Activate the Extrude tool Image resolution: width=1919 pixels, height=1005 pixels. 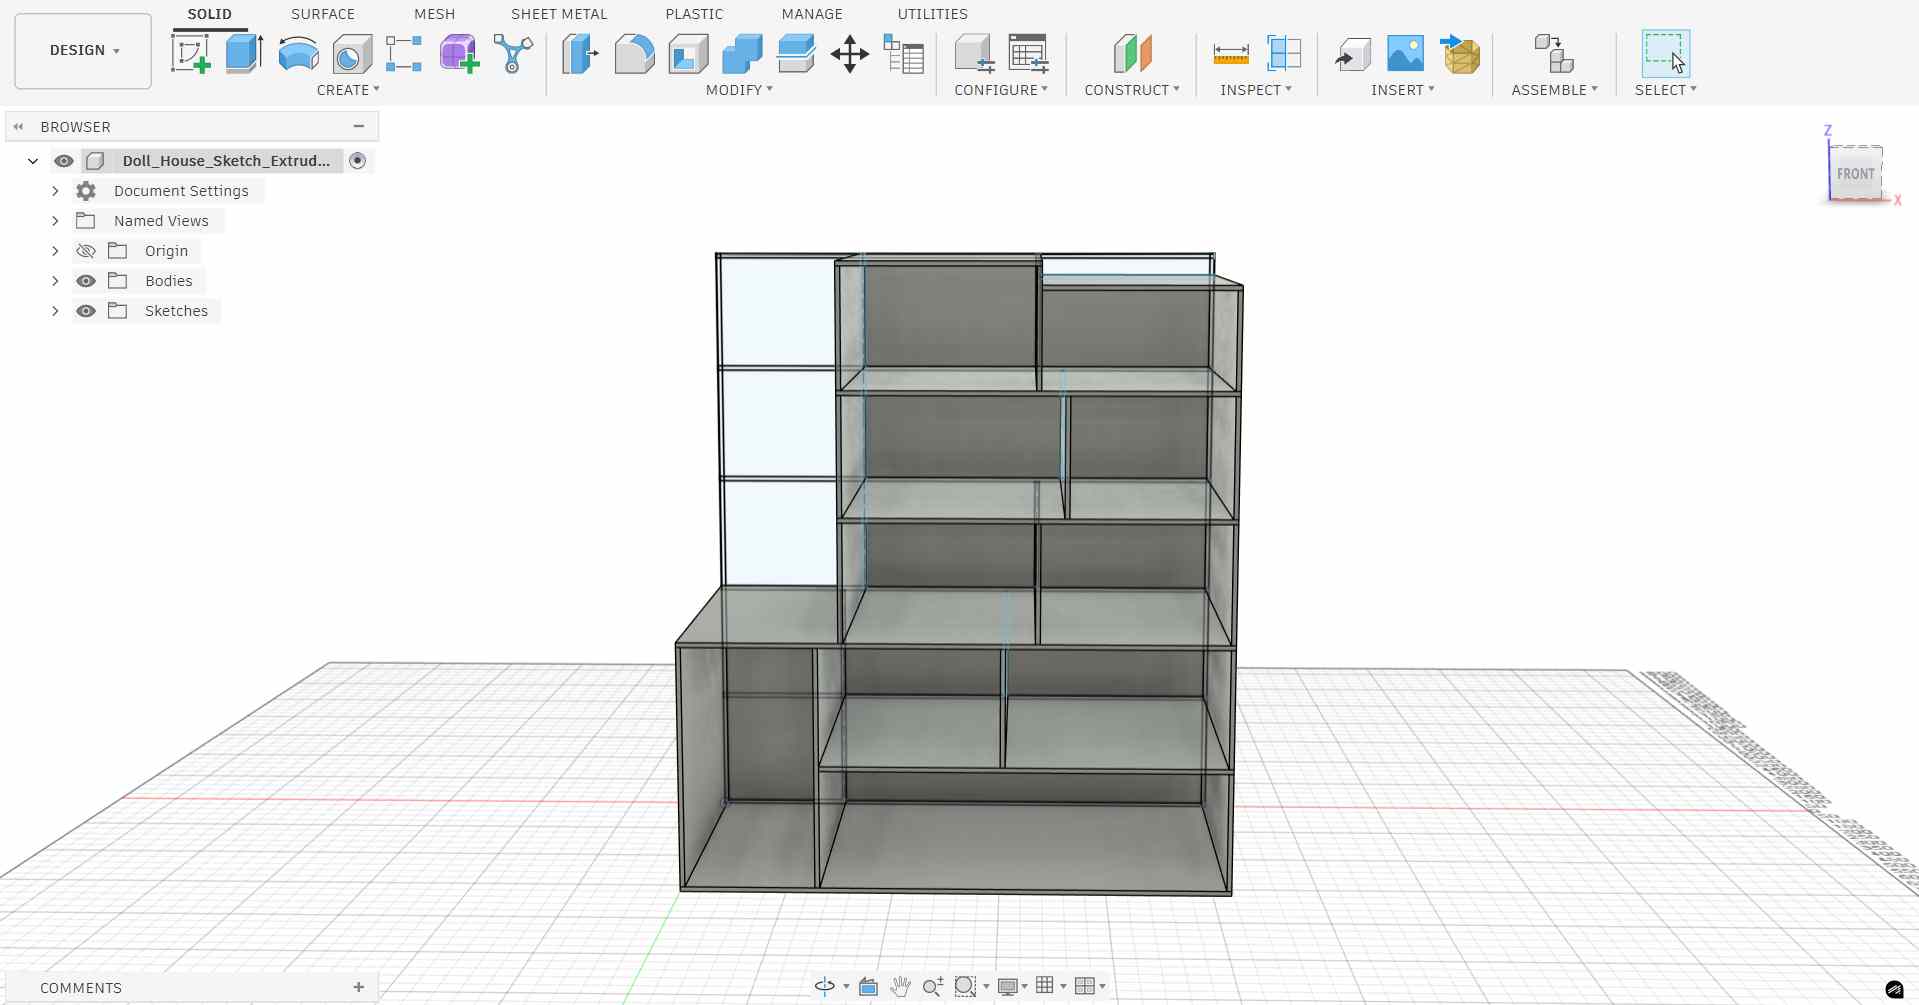(243, 54)
